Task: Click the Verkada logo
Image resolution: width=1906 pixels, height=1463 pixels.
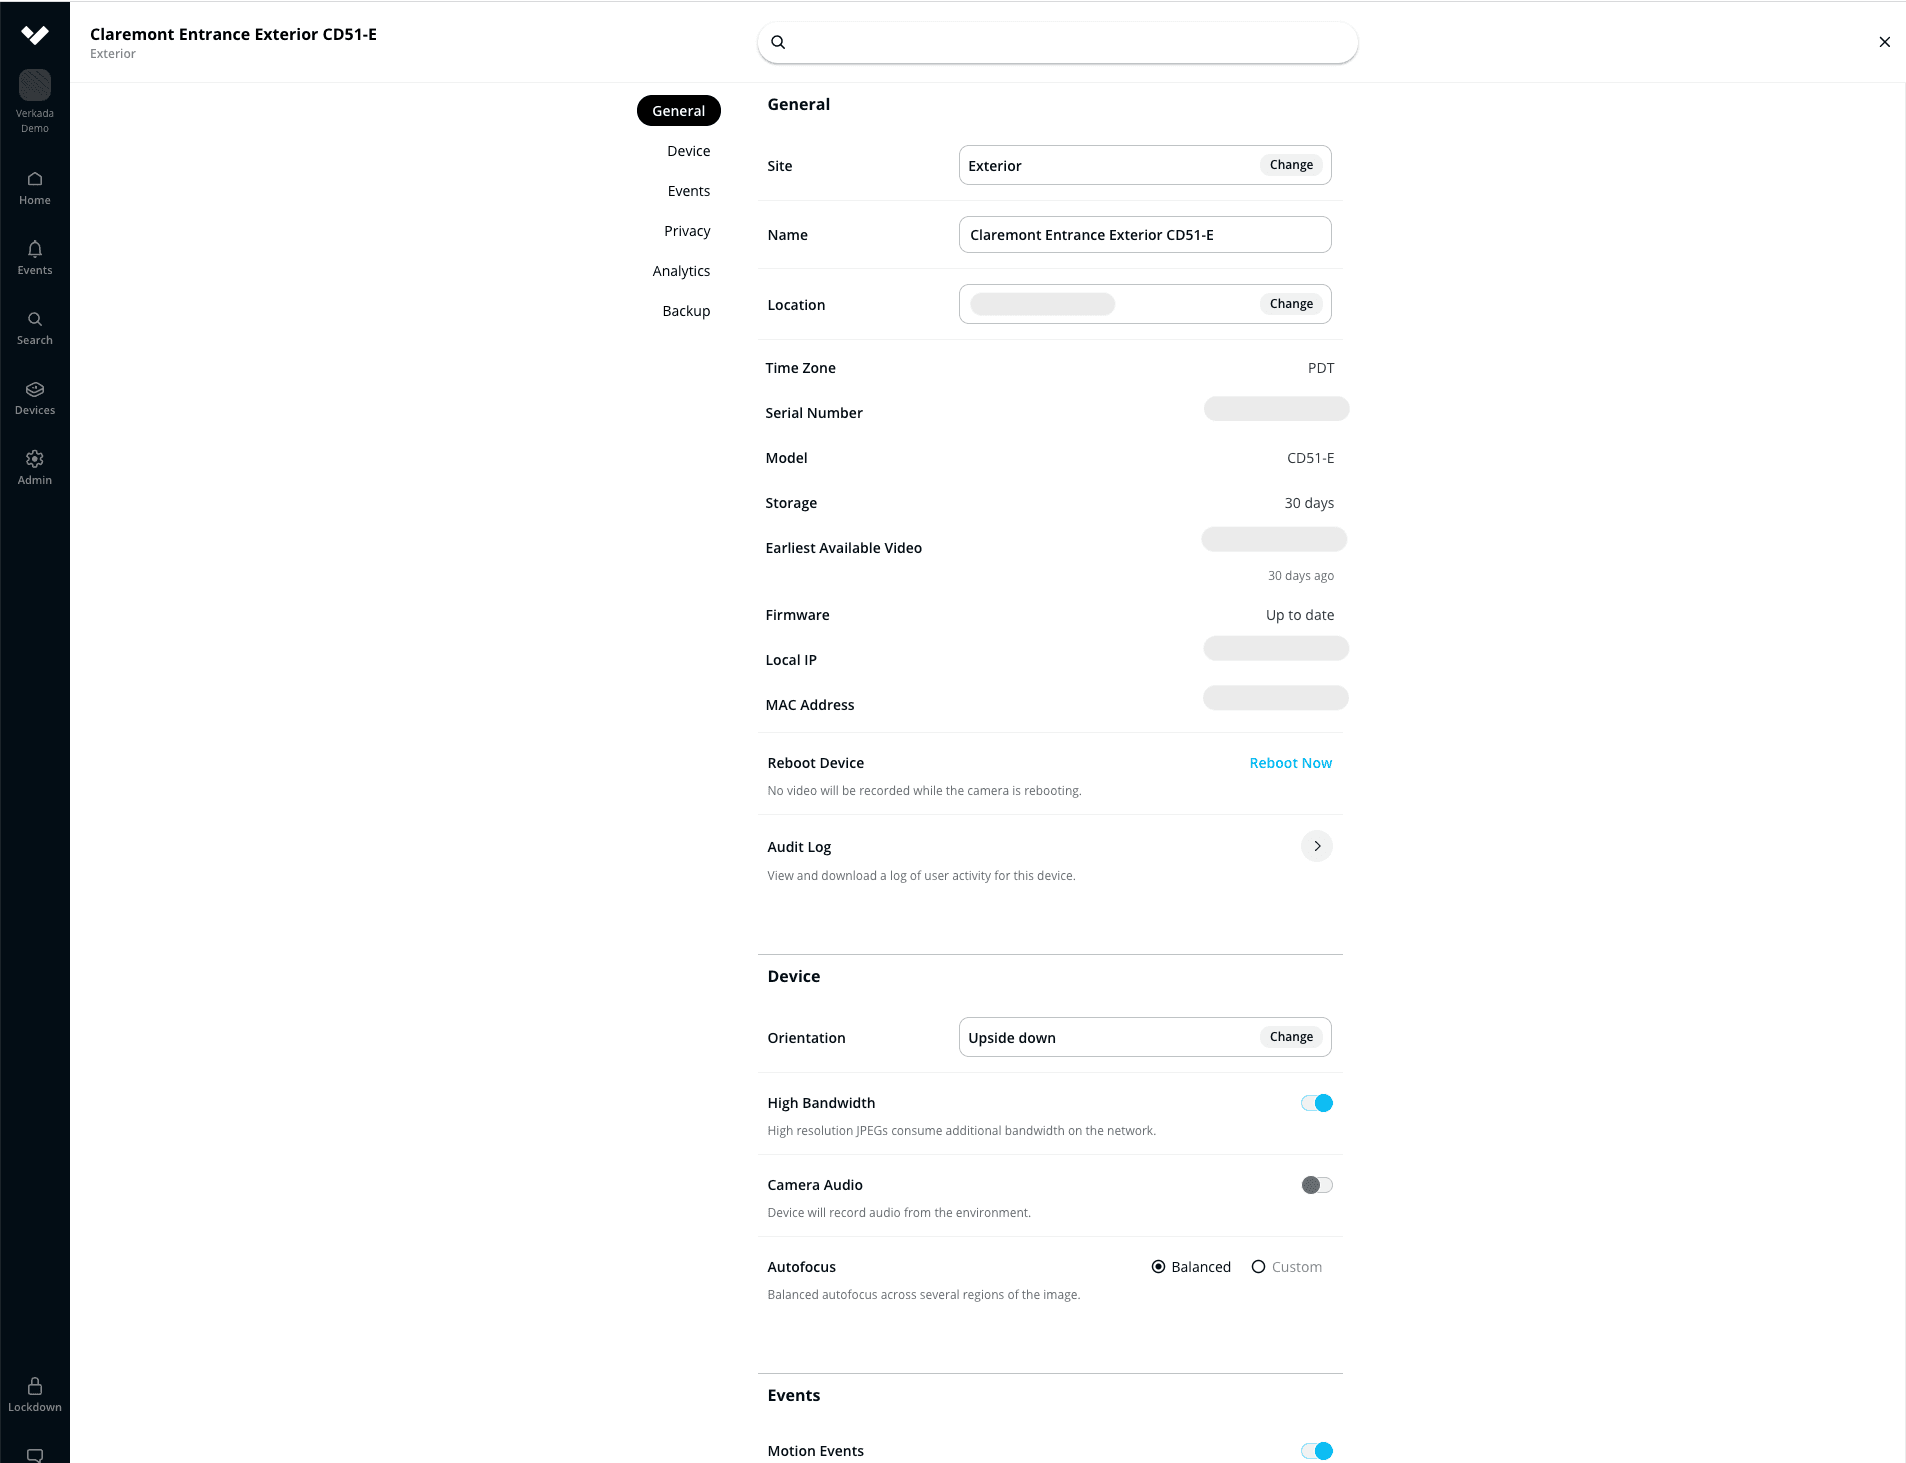Action: coord(34,34)
